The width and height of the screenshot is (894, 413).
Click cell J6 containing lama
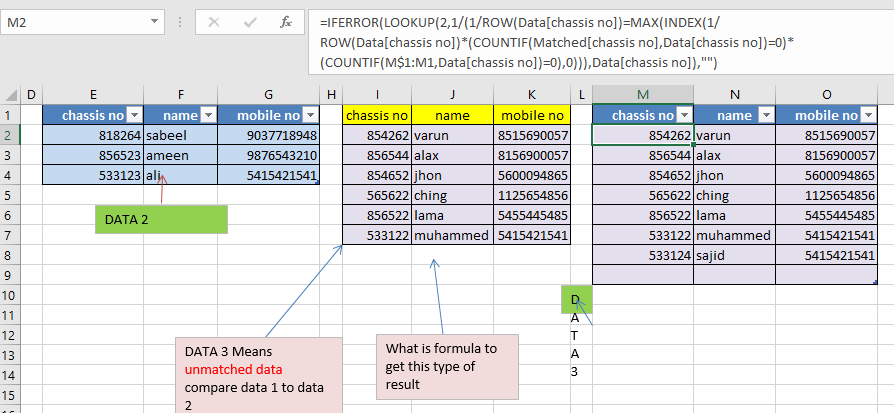[x=453, y=216]
